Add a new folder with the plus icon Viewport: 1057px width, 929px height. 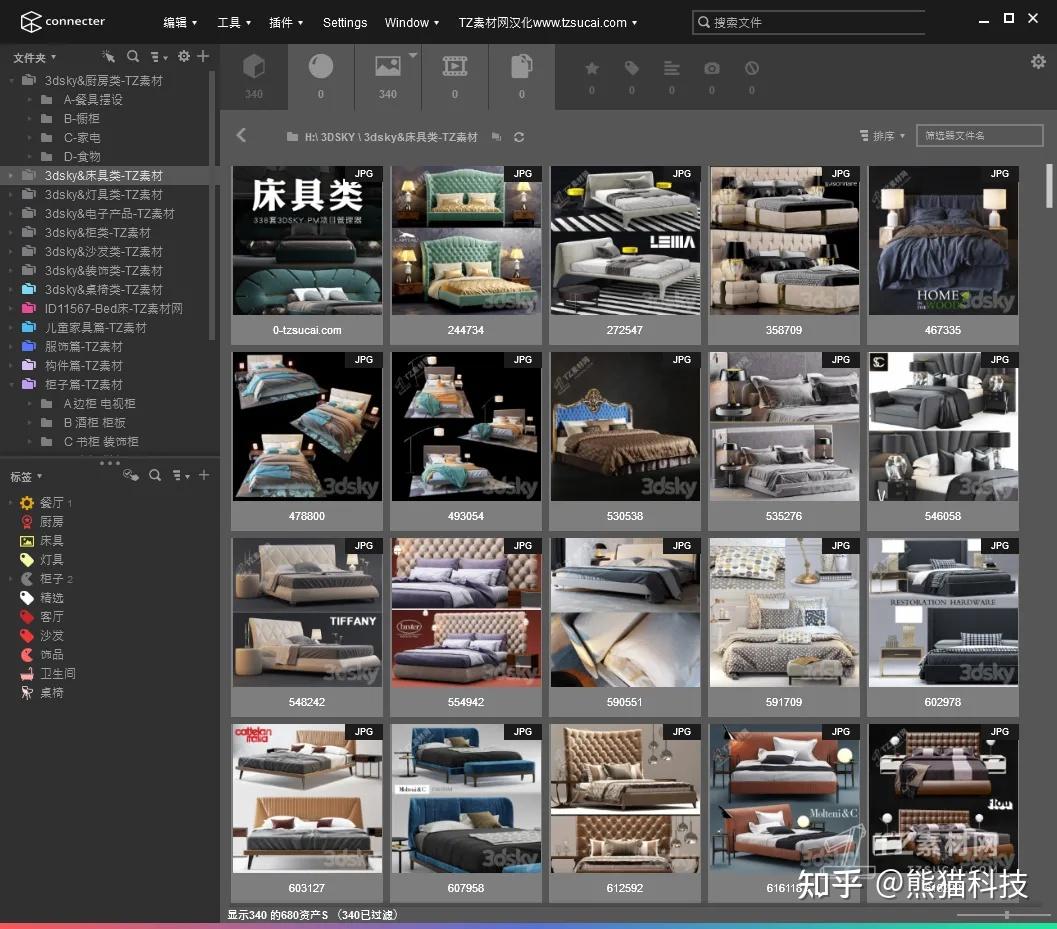[x=203, y=57]
